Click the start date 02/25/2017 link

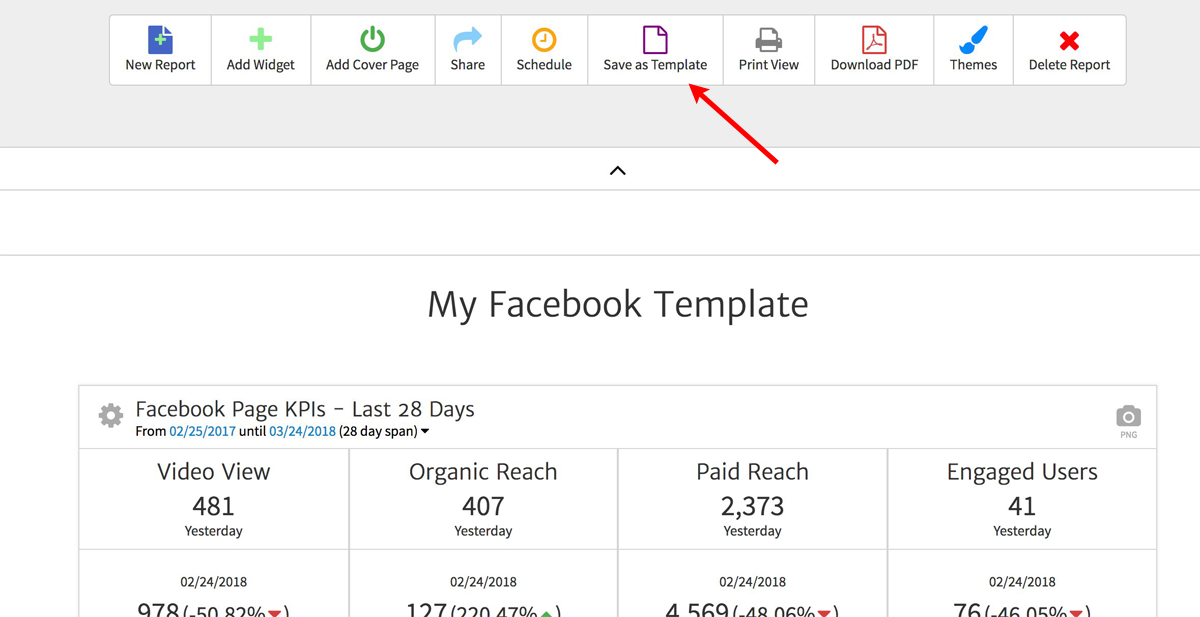coord(201,432)
